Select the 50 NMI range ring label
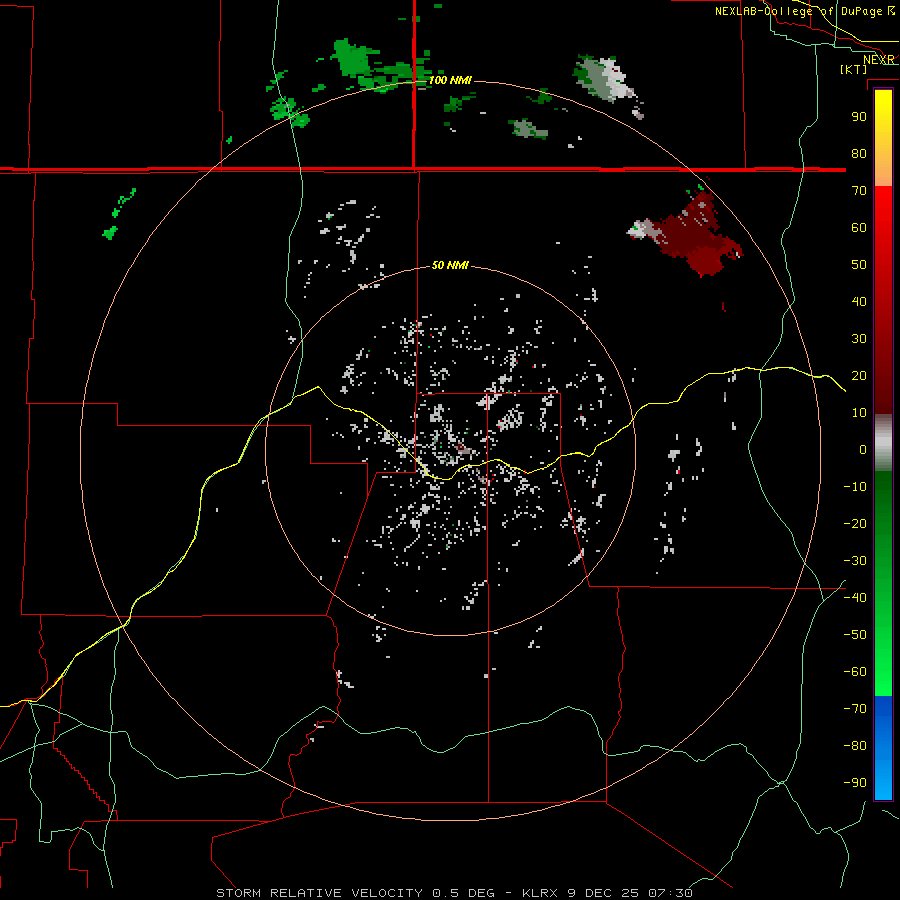900x900 pixels. pyautogui.click(x=450, y=265)
